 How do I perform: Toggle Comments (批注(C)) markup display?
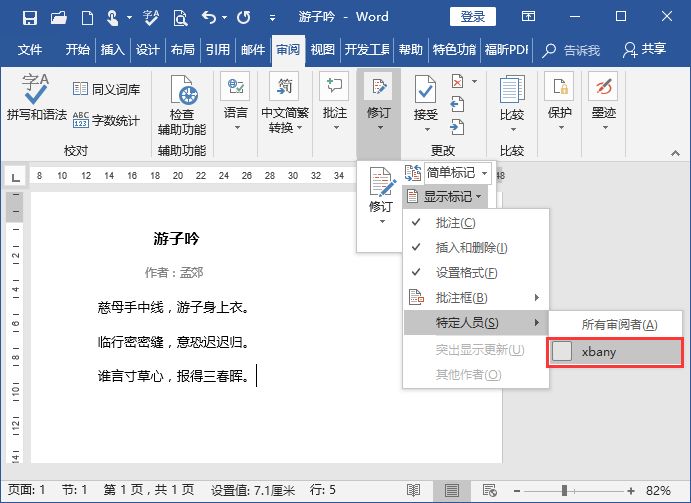click(476, 223)
